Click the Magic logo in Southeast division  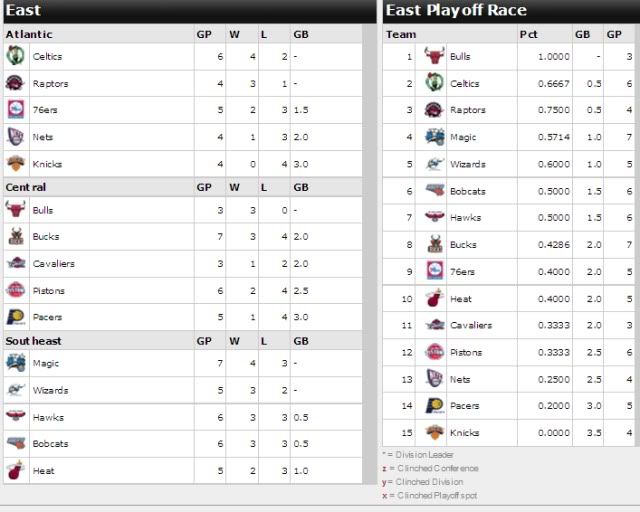pyautogui.click(x=16, y=363)
